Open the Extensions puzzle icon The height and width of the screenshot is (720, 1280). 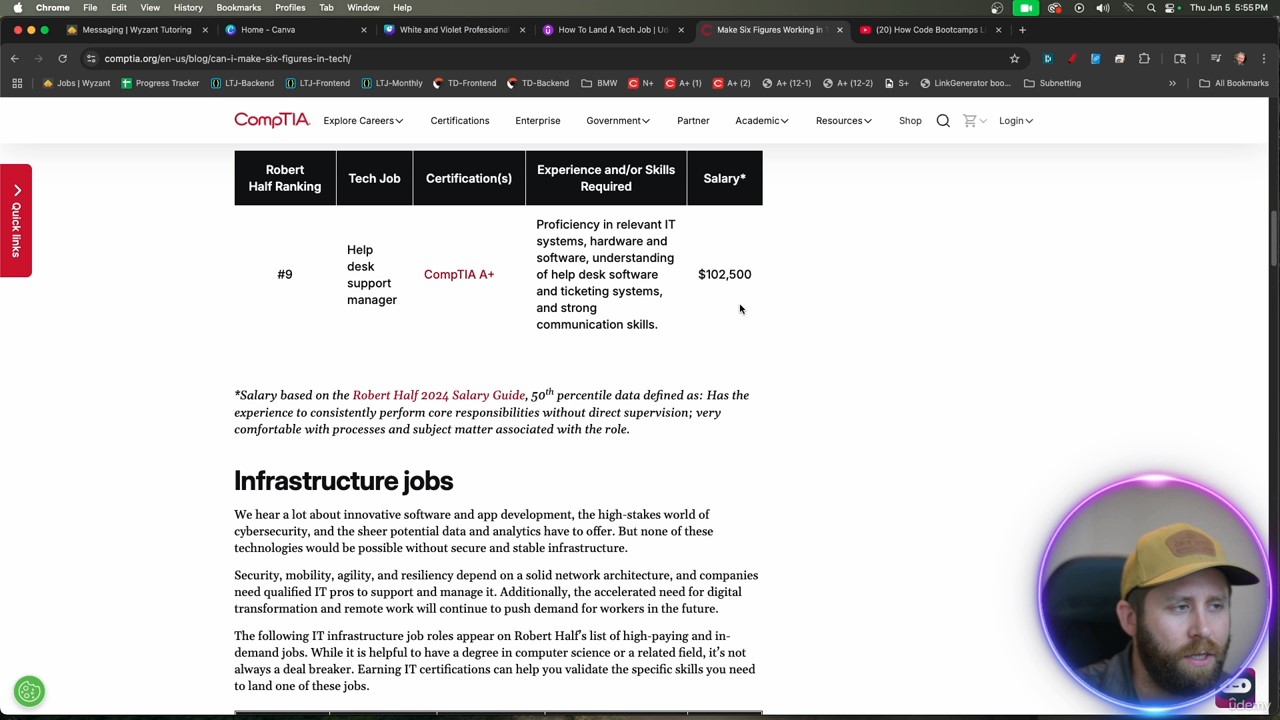point(1144,59)
